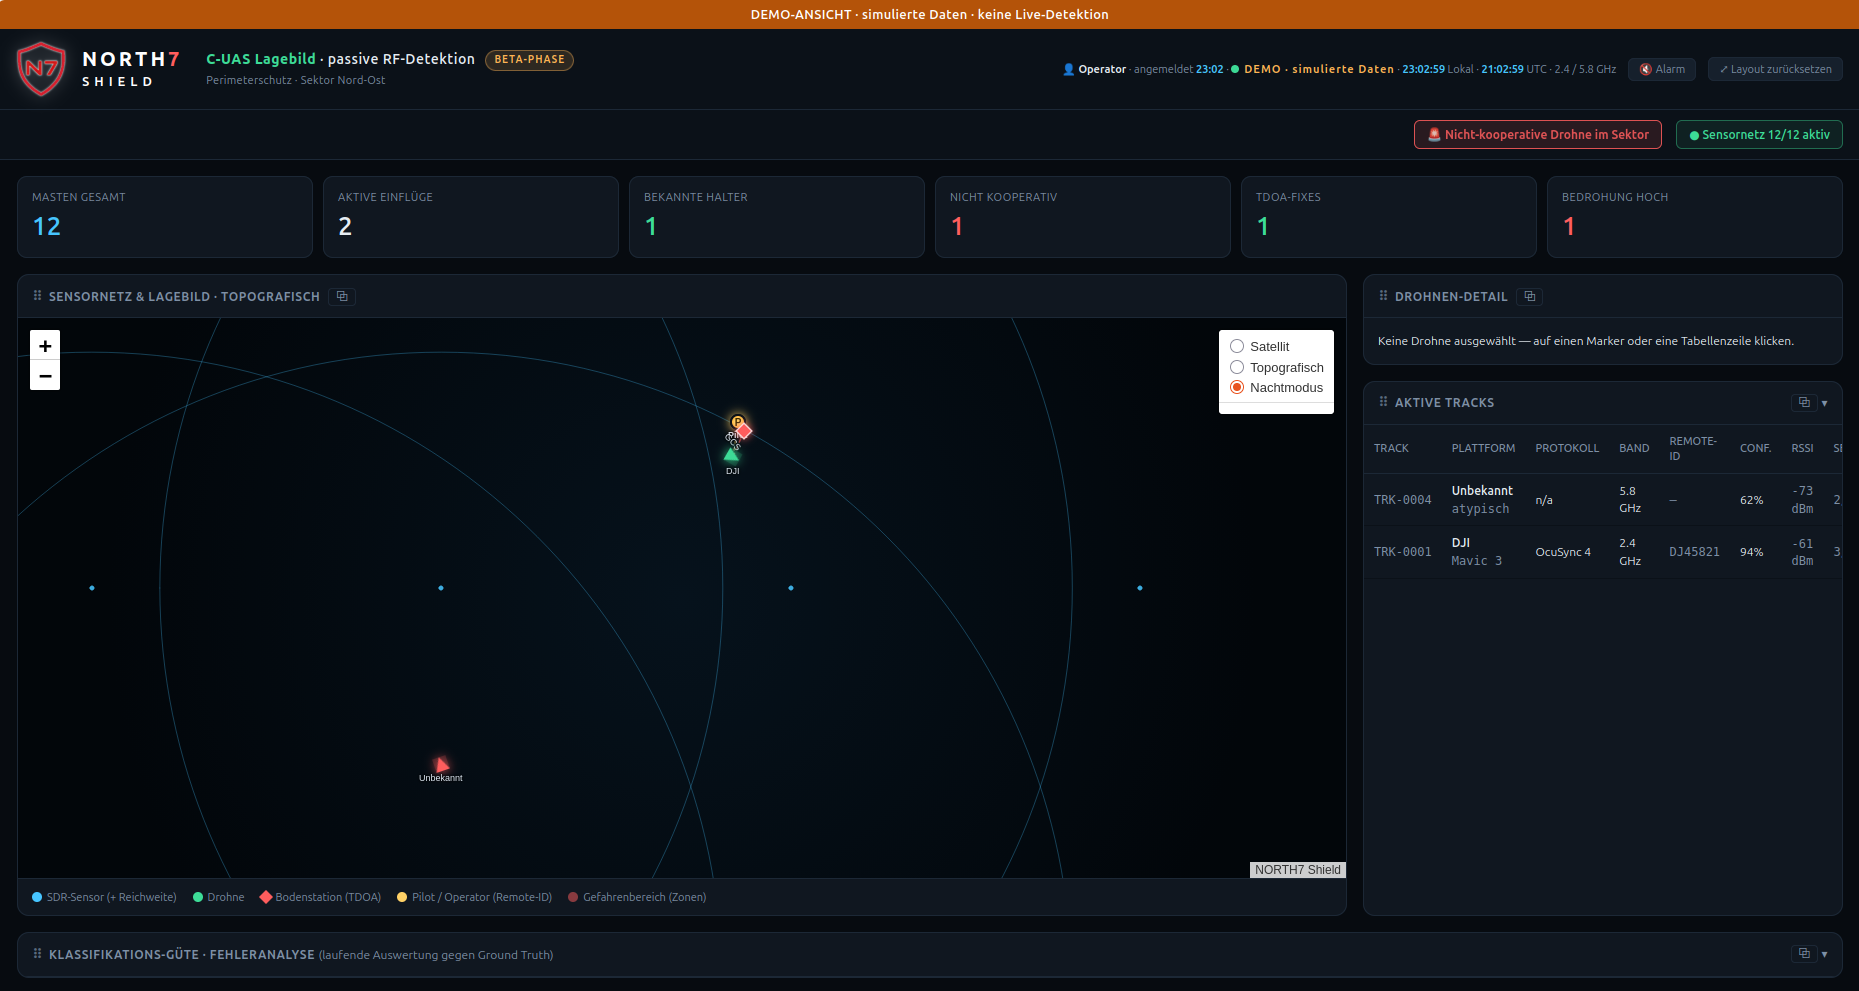Click the 94% confidence value

click(x=1751, y=552)
